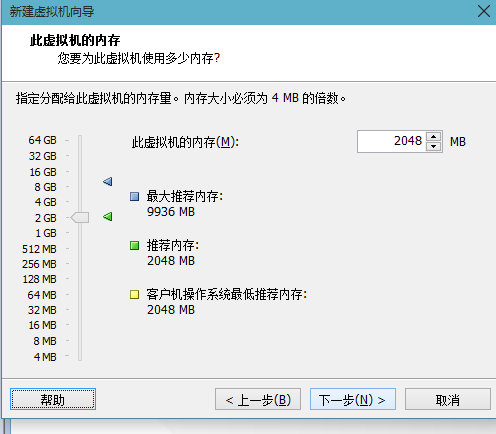496x434 pixels.
Task: Cancel the wizard with 取消
Action: pos(448,399)
